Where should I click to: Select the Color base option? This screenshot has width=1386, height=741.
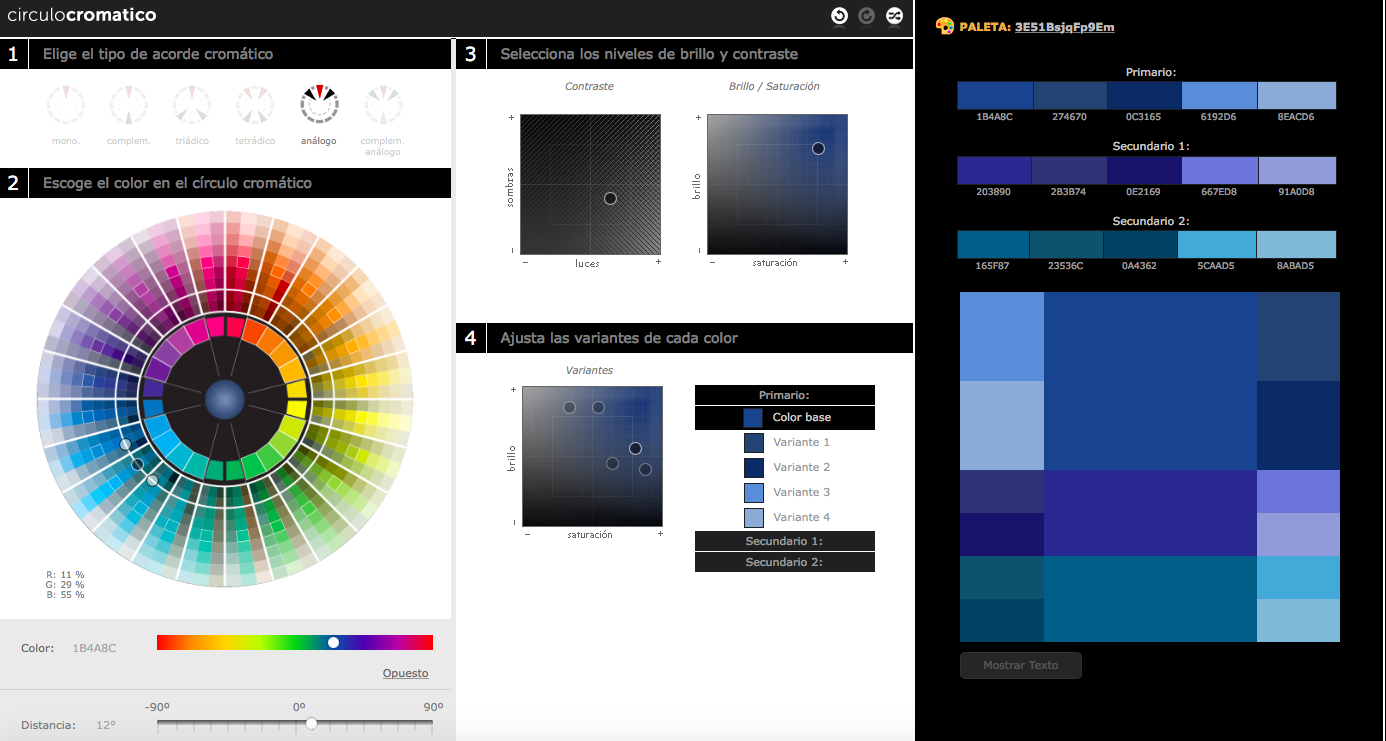click(785, 417)
